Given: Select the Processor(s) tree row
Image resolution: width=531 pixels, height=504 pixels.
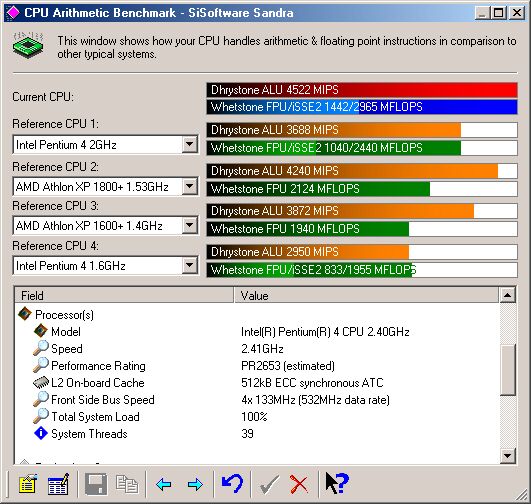Looking at the screenshot, I should pyautogui.click(x=64, y=315).
